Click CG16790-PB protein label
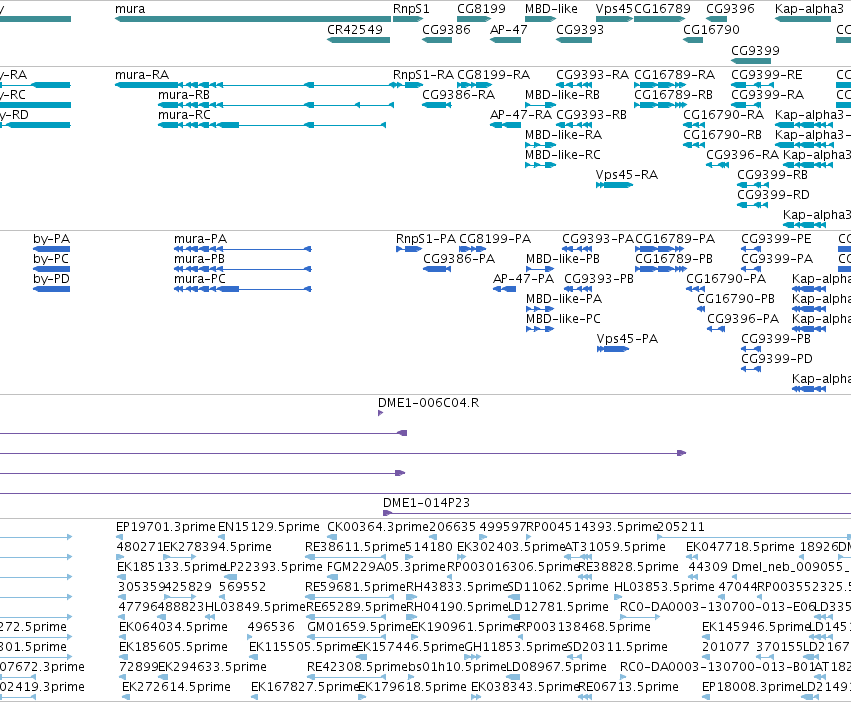This screenshot has width=851, height=702. tap(736, 299)
